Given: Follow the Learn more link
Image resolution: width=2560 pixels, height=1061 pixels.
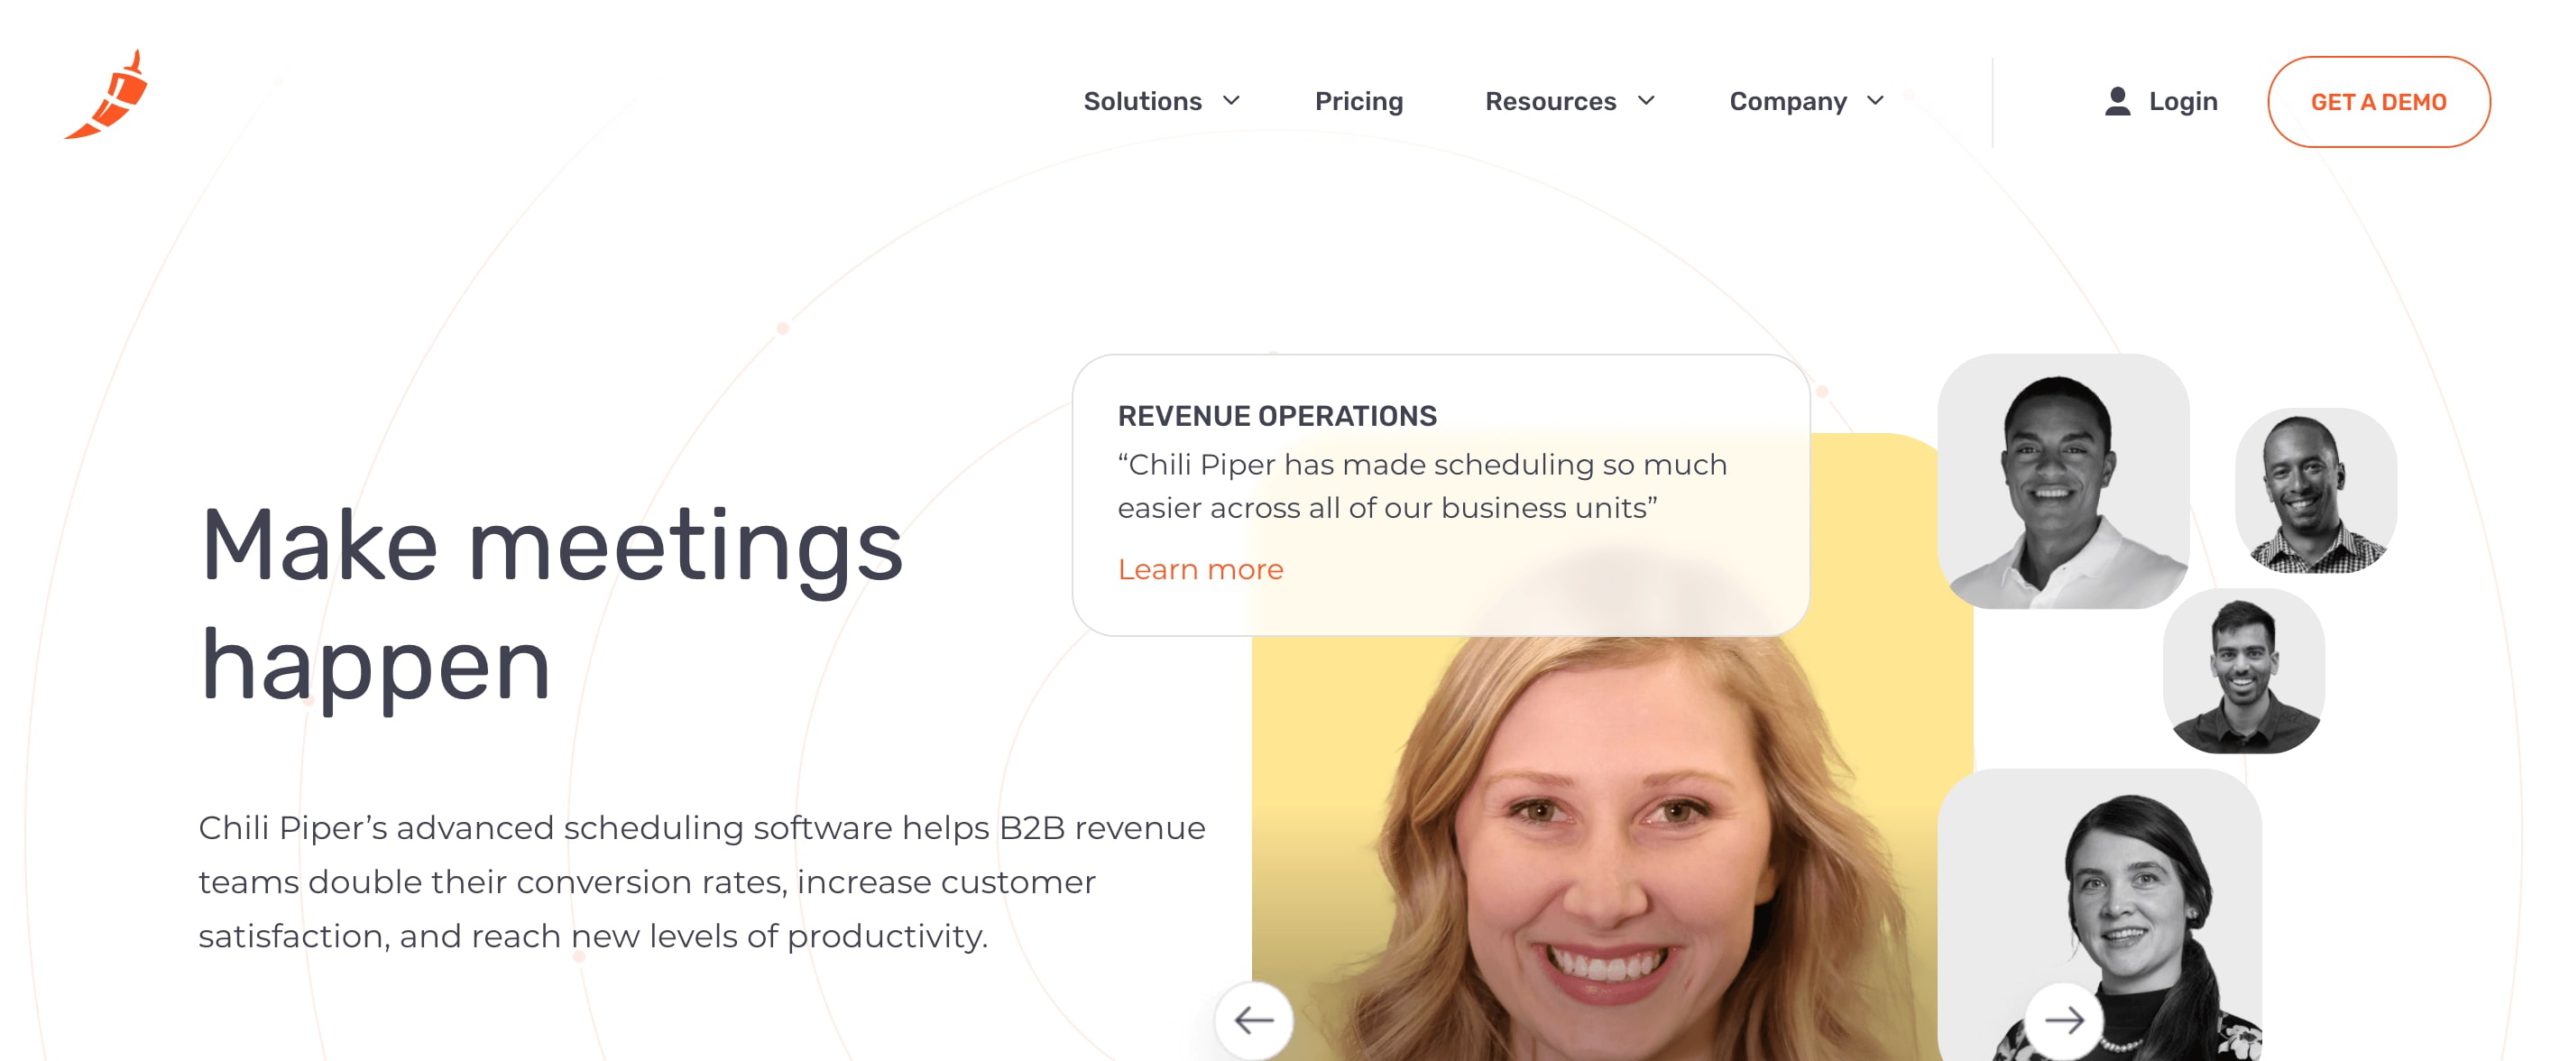Looking at the screenshot, I should pos(1200,569).
